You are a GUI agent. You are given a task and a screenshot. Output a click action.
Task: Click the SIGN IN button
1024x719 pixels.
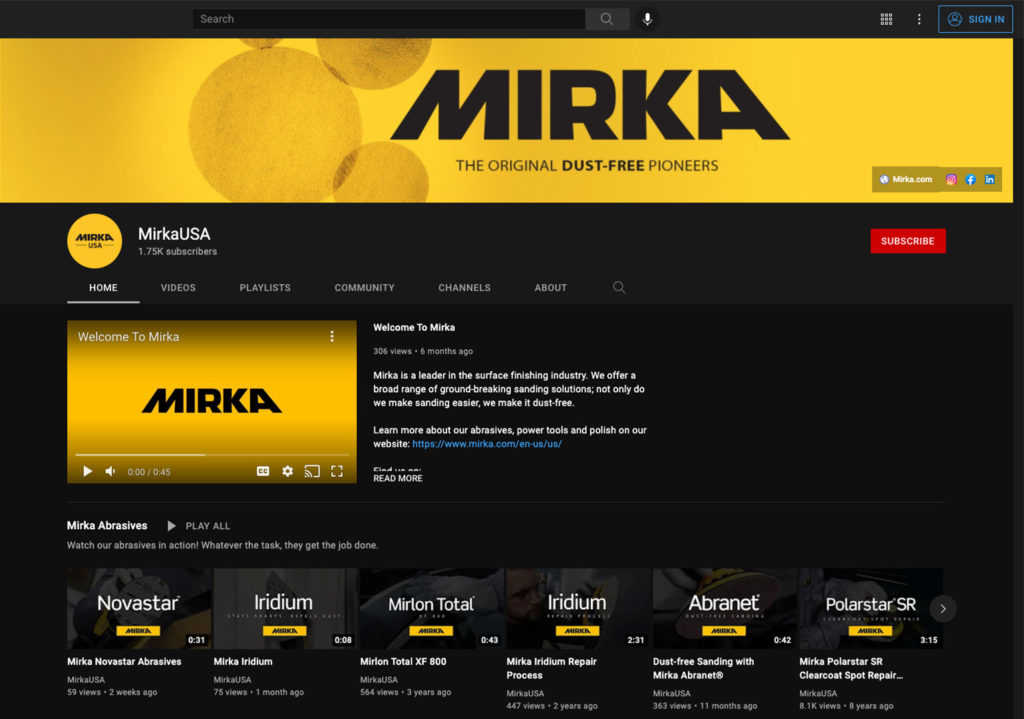pyautogui.click(x=975, y=19)
